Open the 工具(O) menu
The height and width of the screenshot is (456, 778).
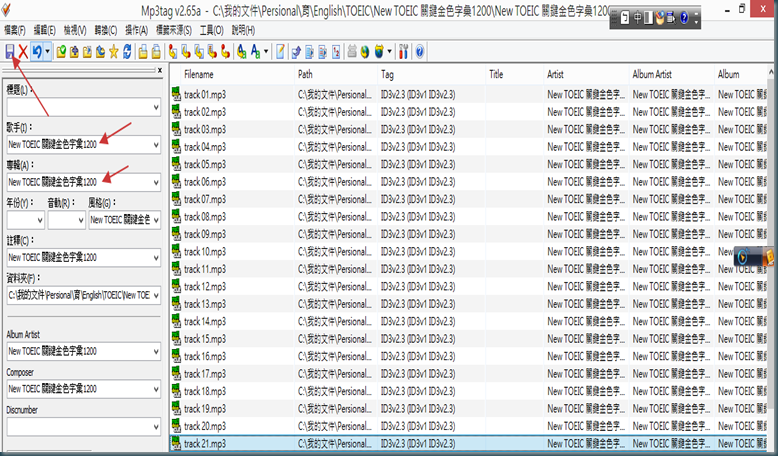(212, 30)
